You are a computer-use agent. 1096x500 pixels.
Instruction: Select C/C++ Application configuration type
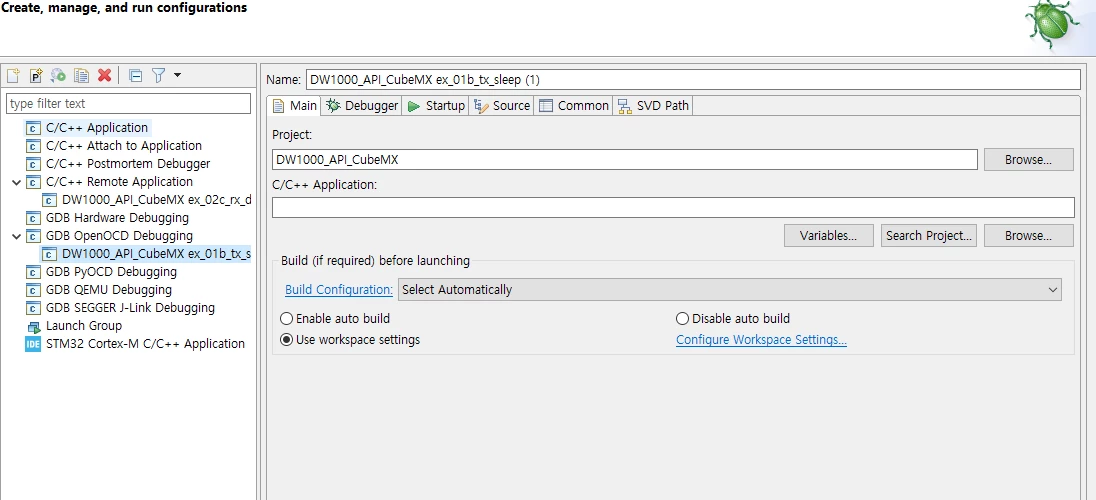[x=97, y=127]
